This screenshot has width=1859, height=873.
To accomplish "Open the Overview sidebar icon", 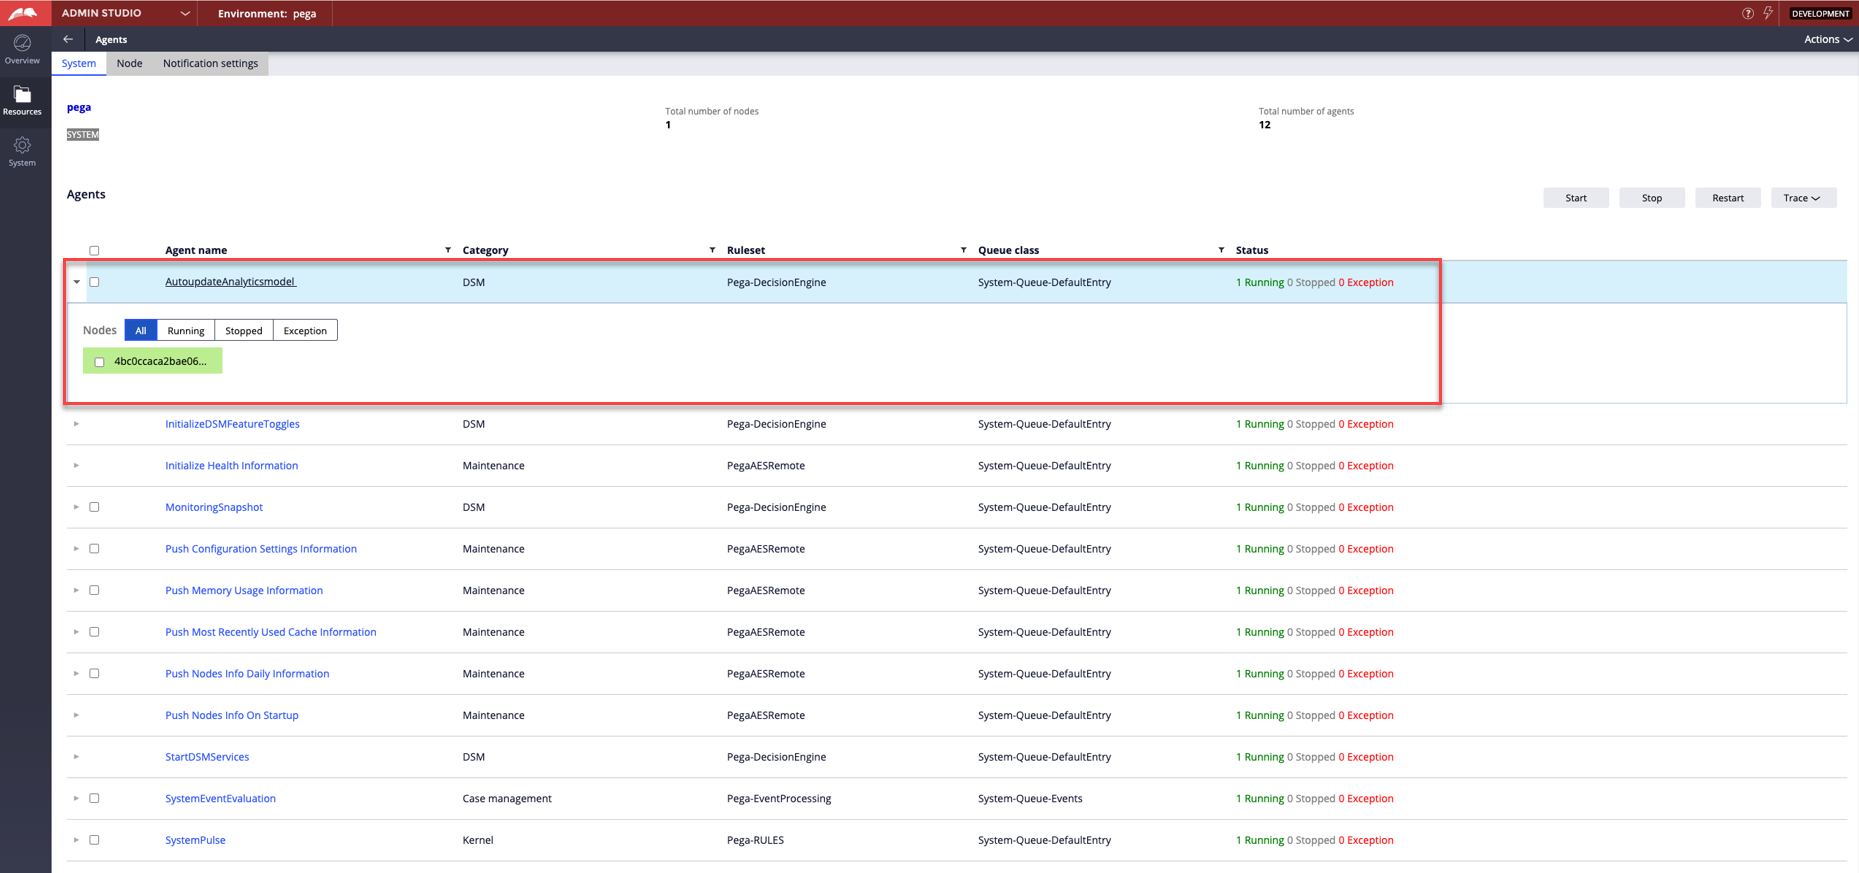I will coord(22,49).
